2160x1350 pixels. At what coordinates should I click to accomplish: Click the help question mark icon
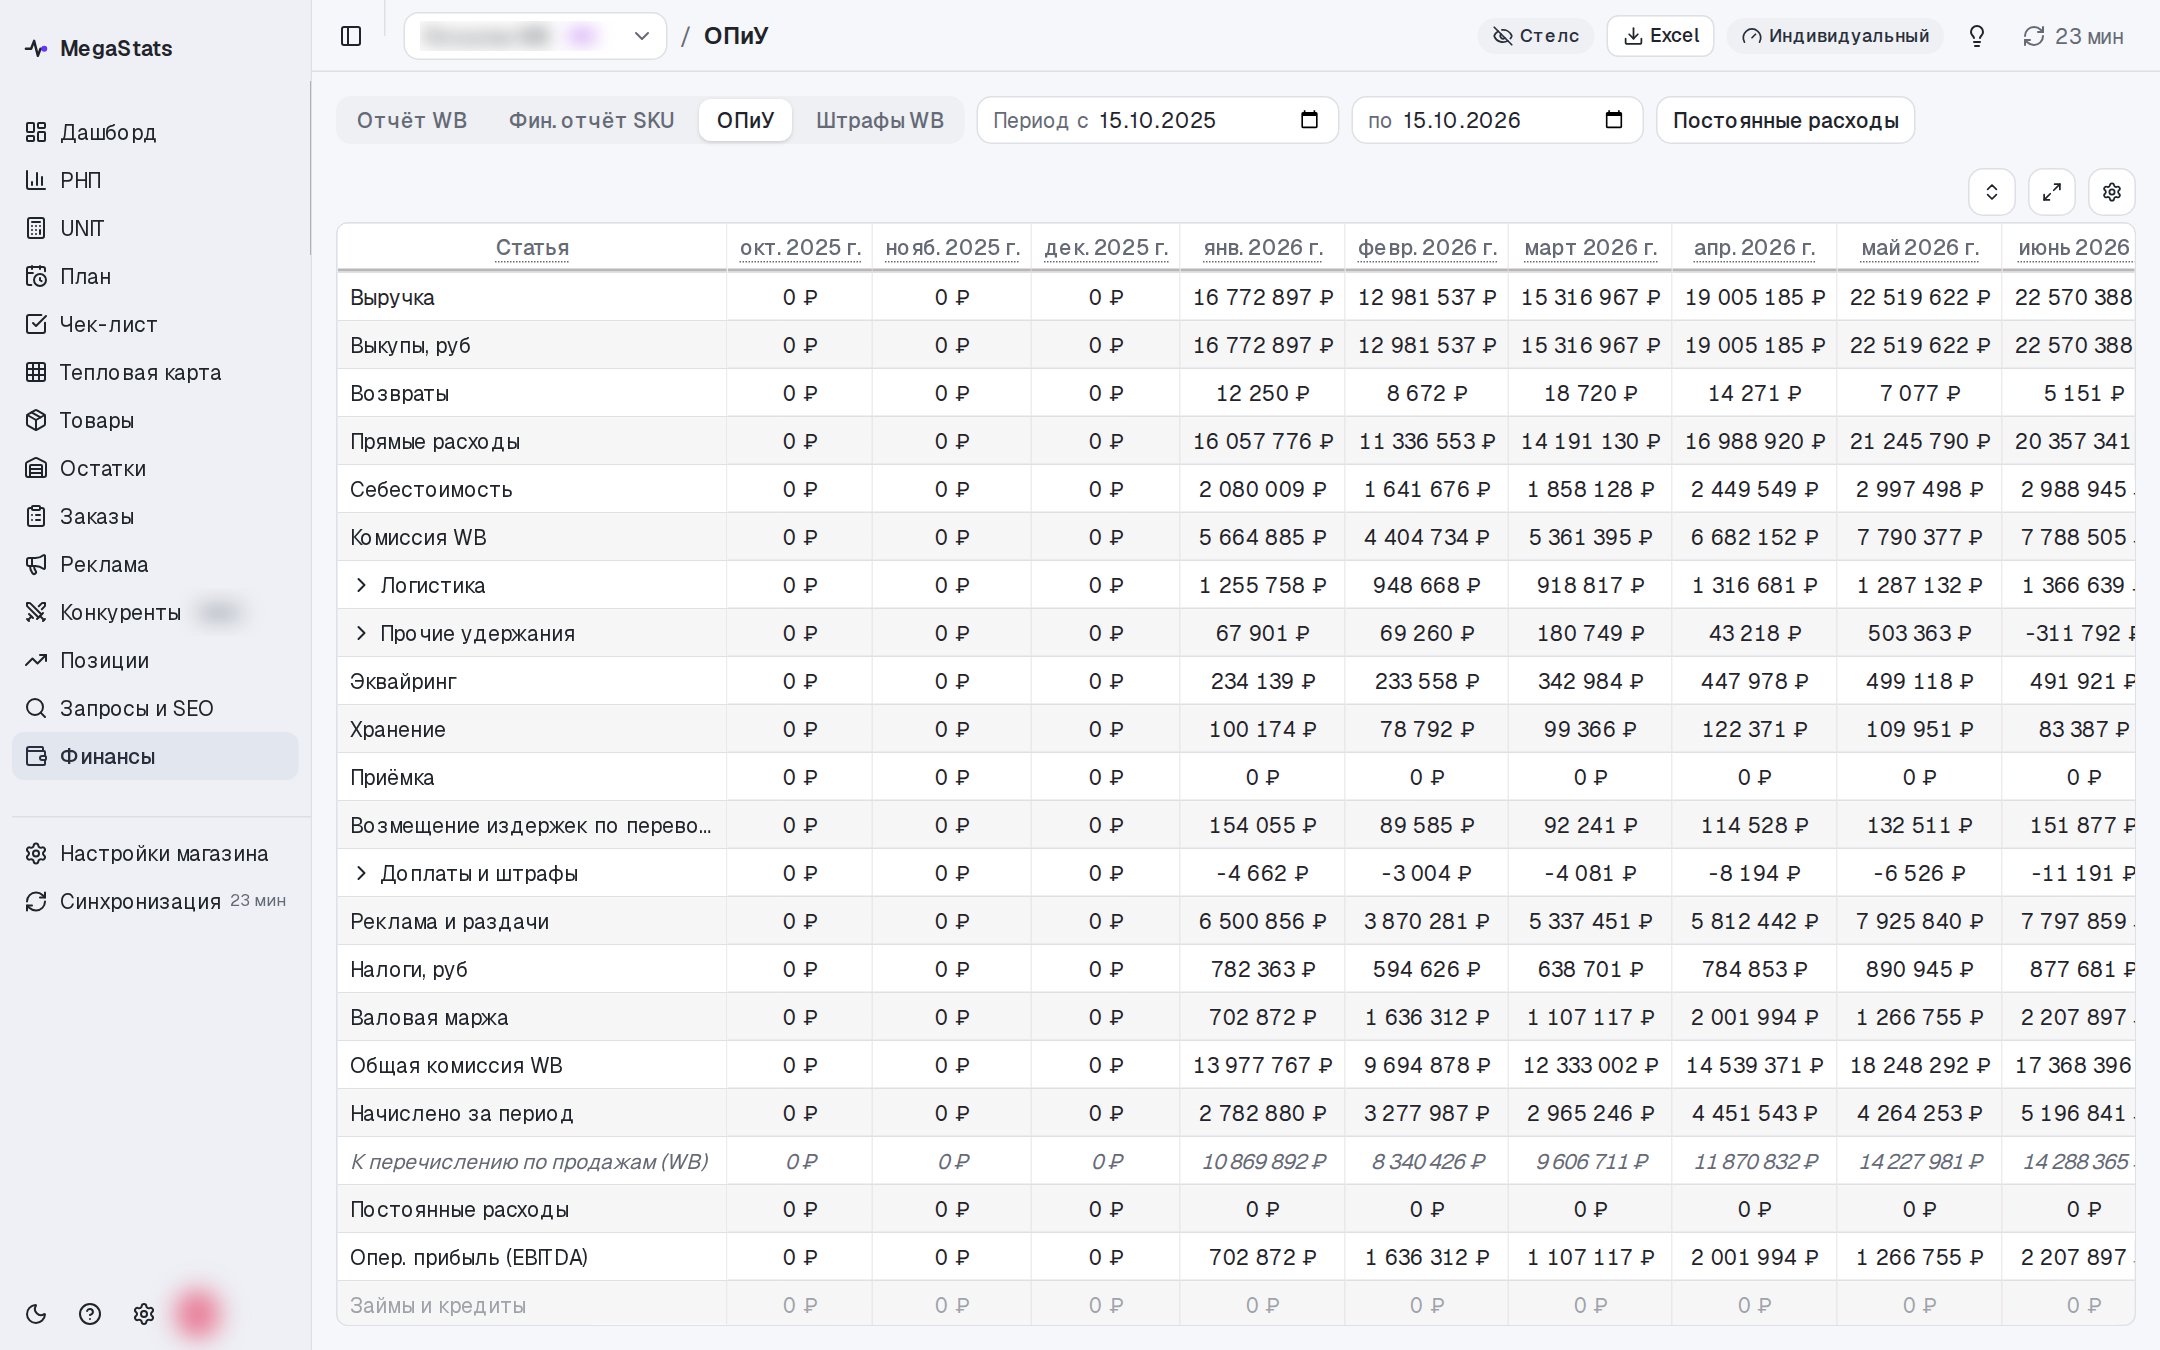coord(90,1314)
